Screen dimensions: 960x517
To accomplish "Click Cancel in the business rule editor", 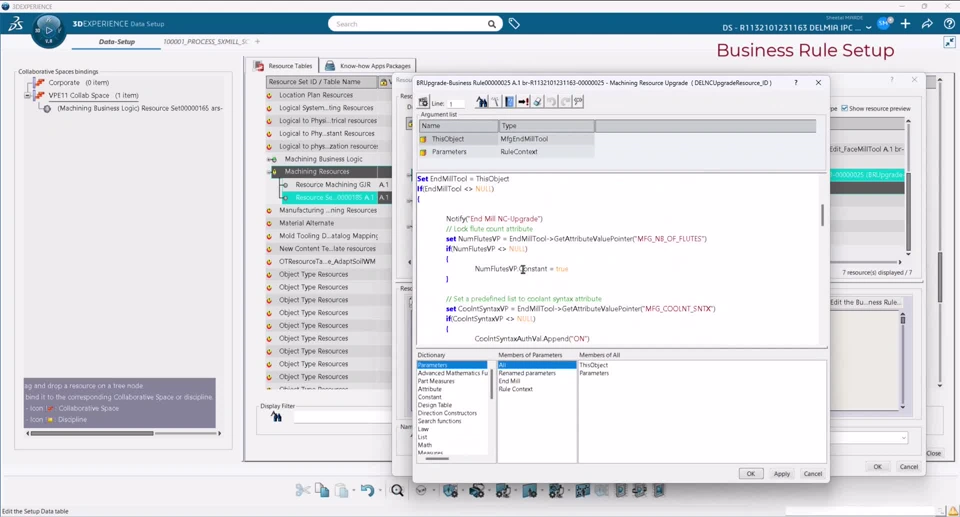I will pyautogui.click(x=813, y=474).
